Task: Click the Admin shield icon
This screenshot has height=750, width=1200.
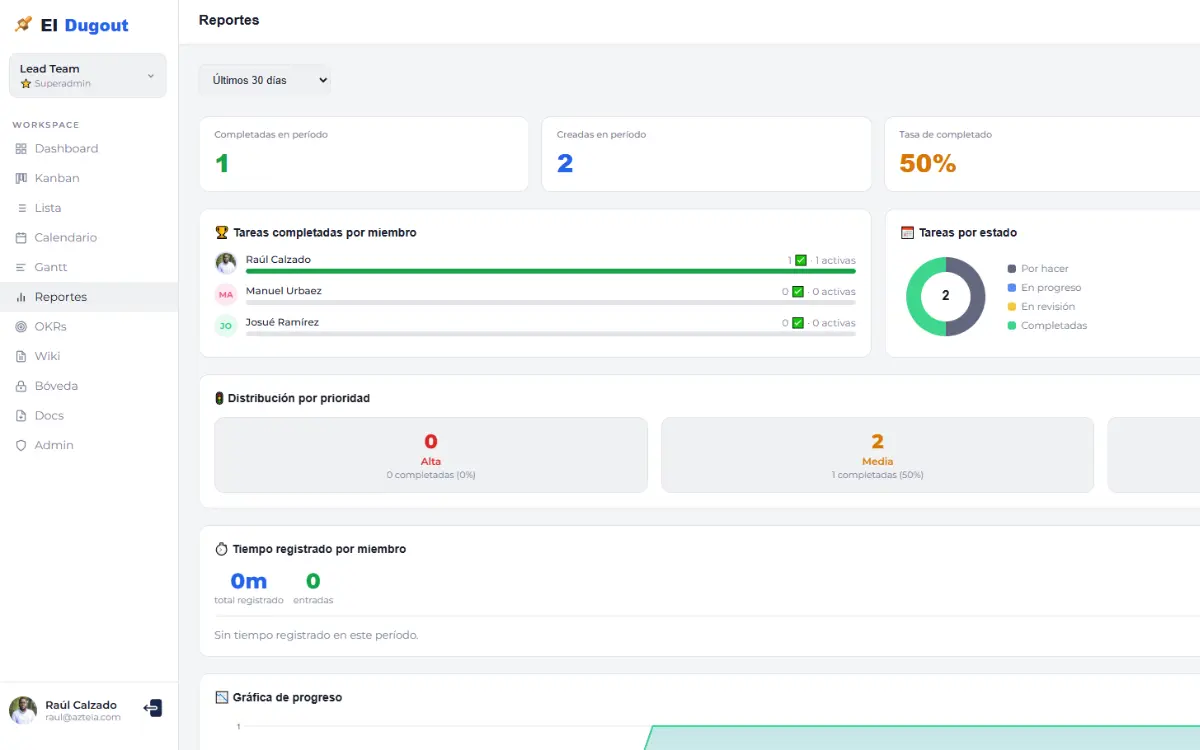Action: (x=21, y=445)
